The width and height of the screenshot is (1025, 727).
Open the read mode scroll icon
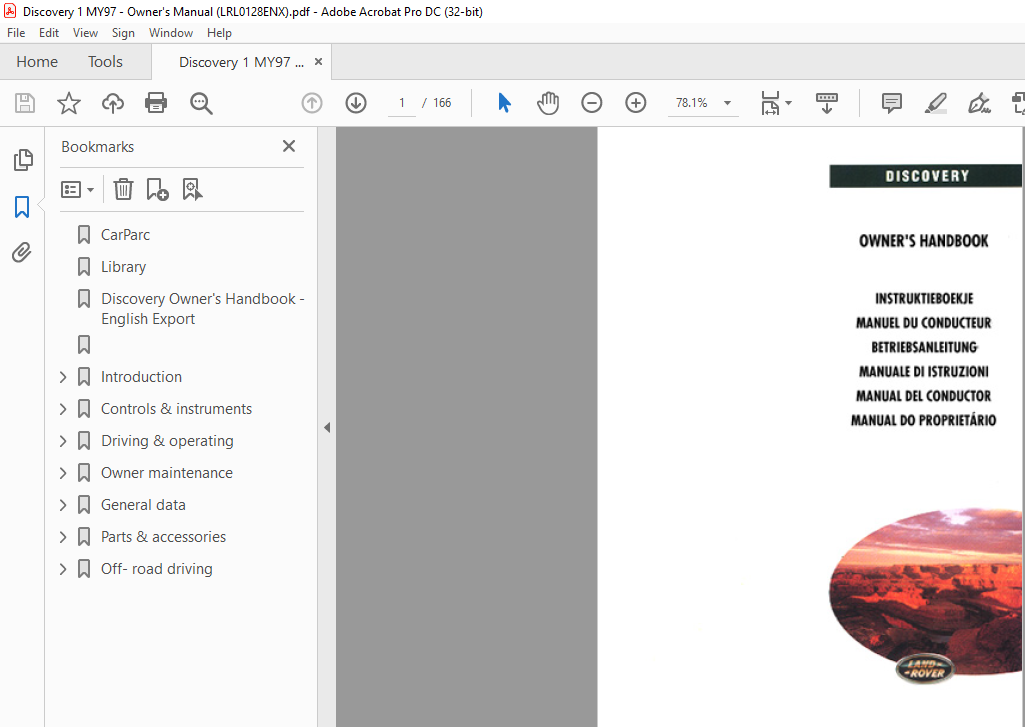(827, 103)
